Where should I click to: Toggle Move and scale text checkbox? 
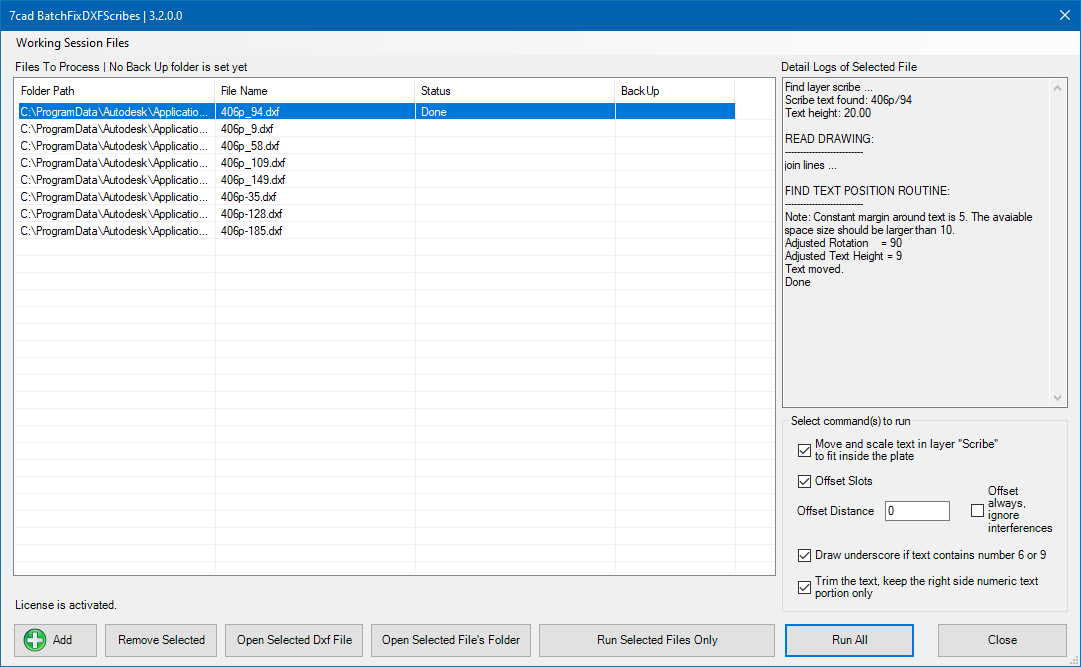click(x=805, y=450)
